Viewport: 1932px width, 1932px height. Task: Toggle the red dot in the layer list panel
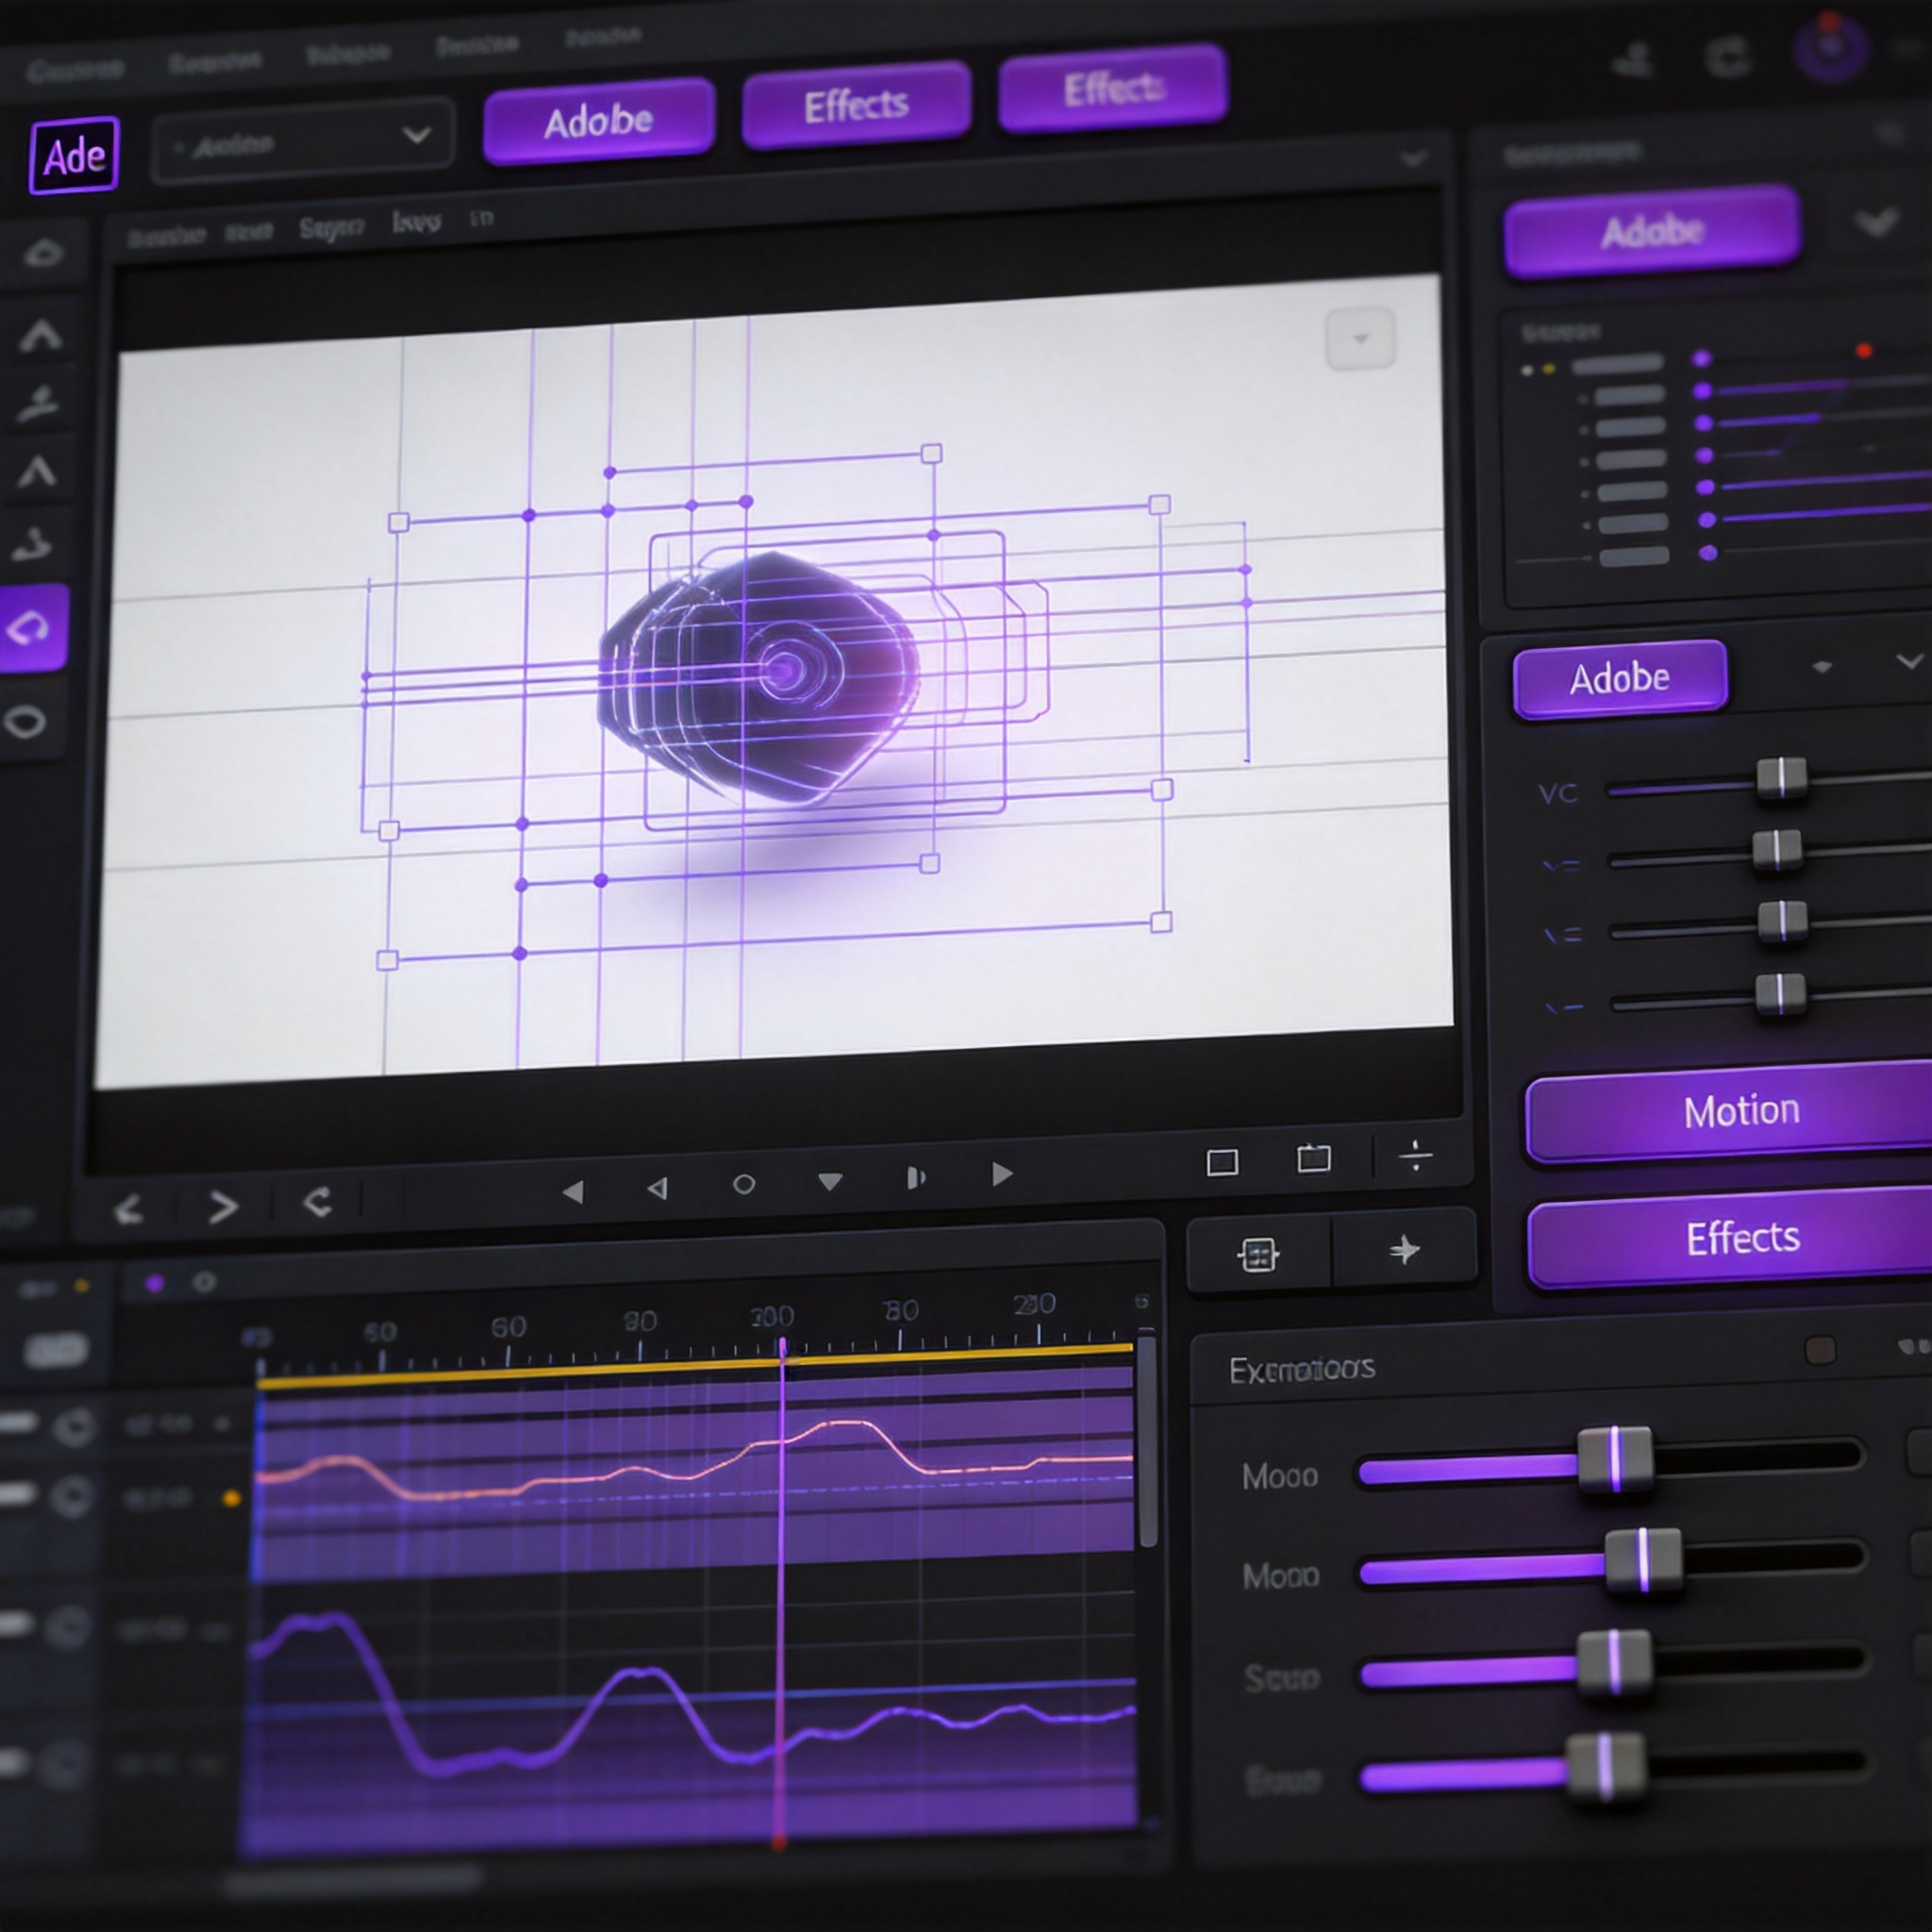click(x=1864, y=351)
